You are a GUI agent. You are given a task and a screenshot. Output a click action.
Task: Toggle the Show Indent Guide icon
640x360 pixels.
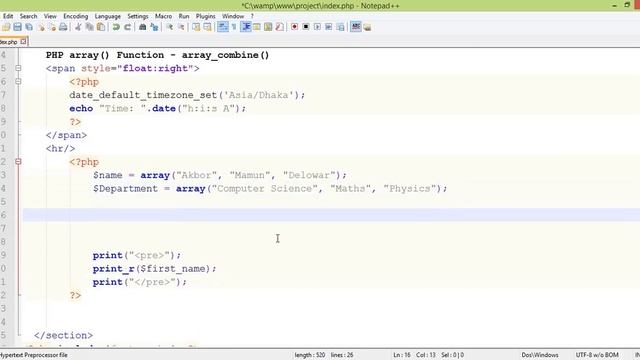[x=246, y=27]
